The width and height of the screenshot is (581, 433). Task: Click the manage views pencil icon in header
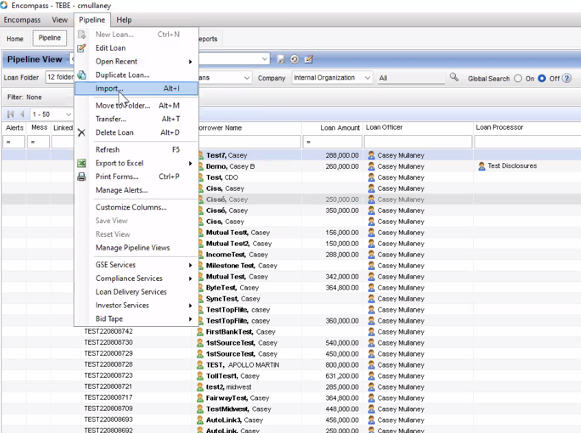(309, 59)
